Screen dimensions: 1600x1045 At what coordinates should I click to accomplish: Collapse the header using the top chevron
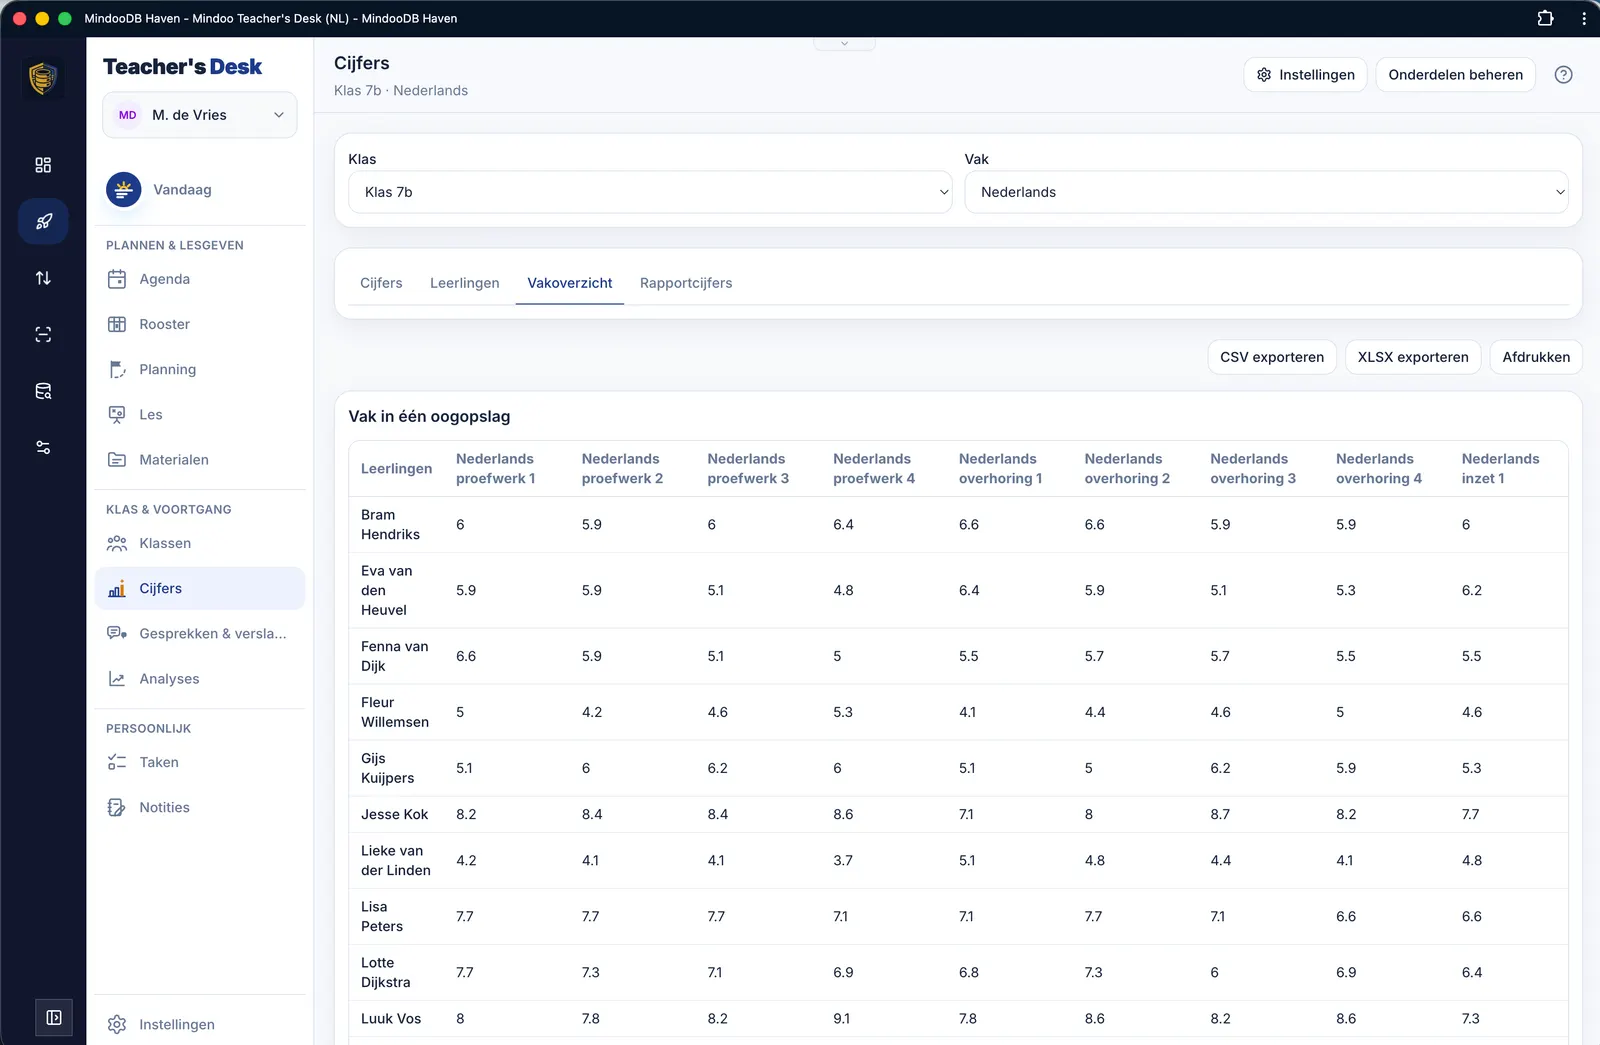[844, 43]
